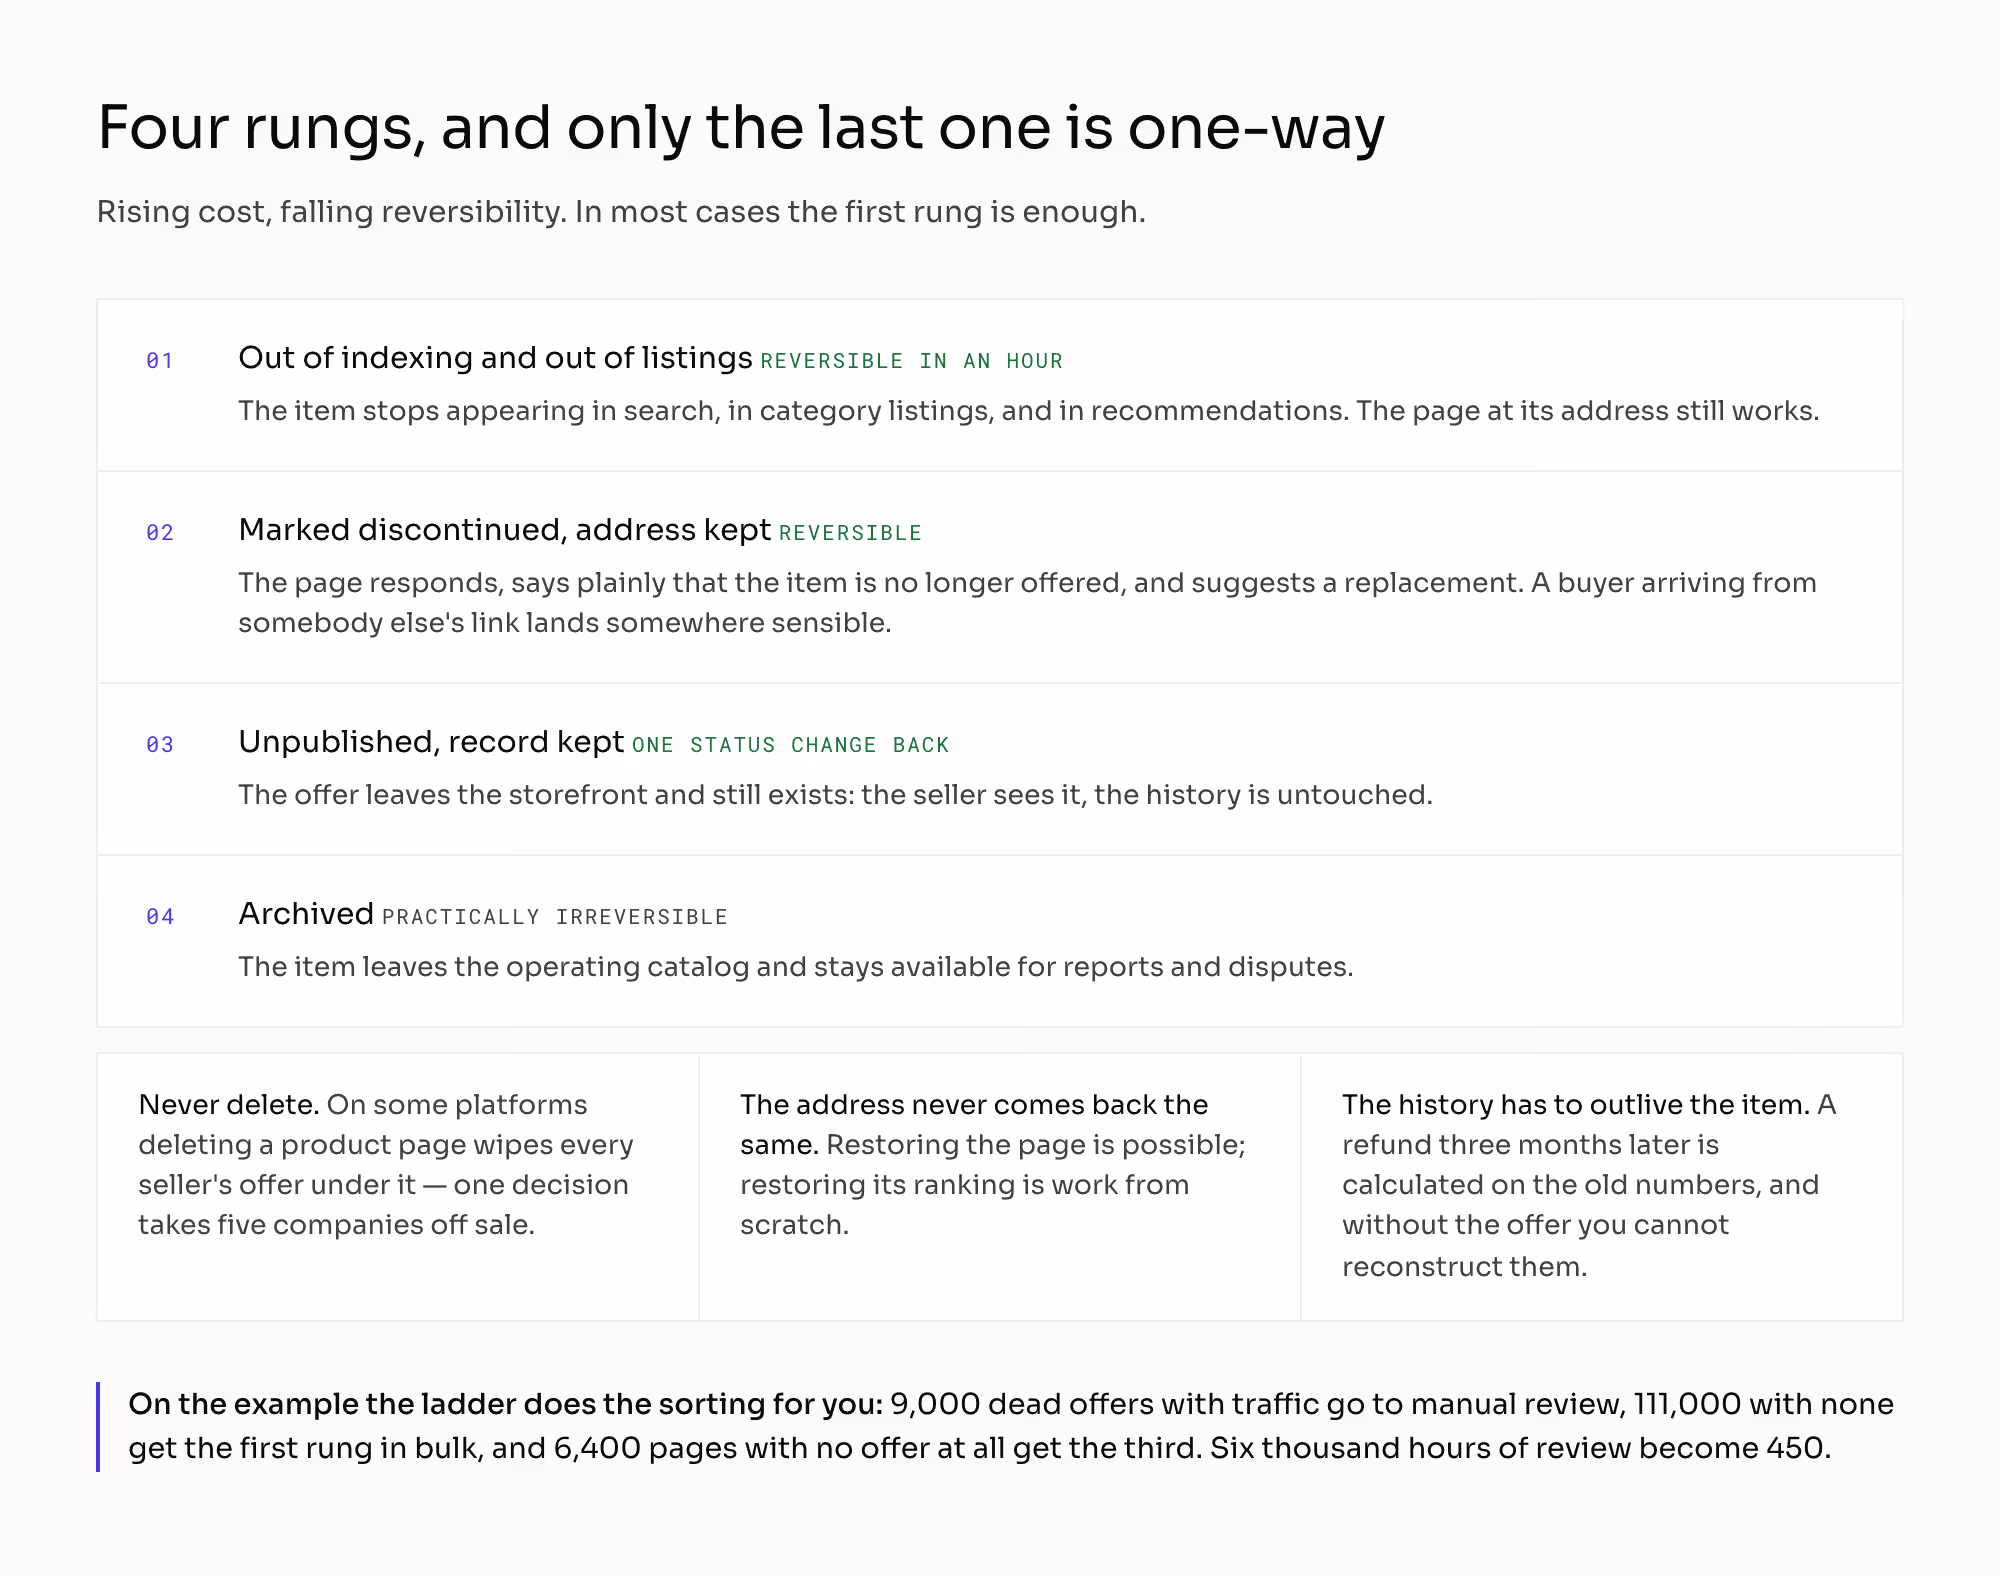The image size is (2000, 1576).
Task: Open the 'Out of indexing and out of listings' rung
Action: (1000, 385)
